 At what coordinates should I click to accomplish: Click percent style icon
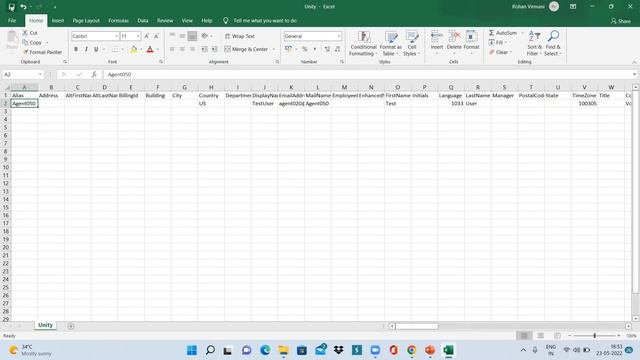(304, 49)
